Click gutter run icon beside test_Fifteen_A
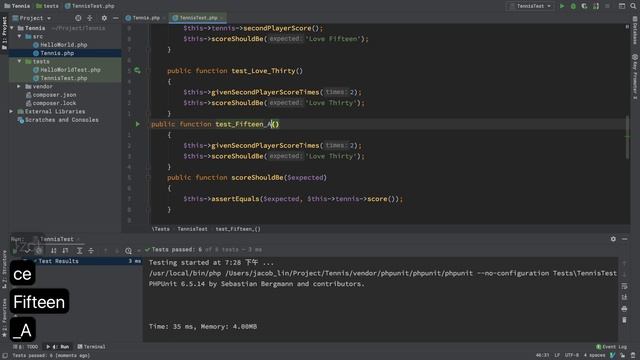 click(x=138, y=124)
